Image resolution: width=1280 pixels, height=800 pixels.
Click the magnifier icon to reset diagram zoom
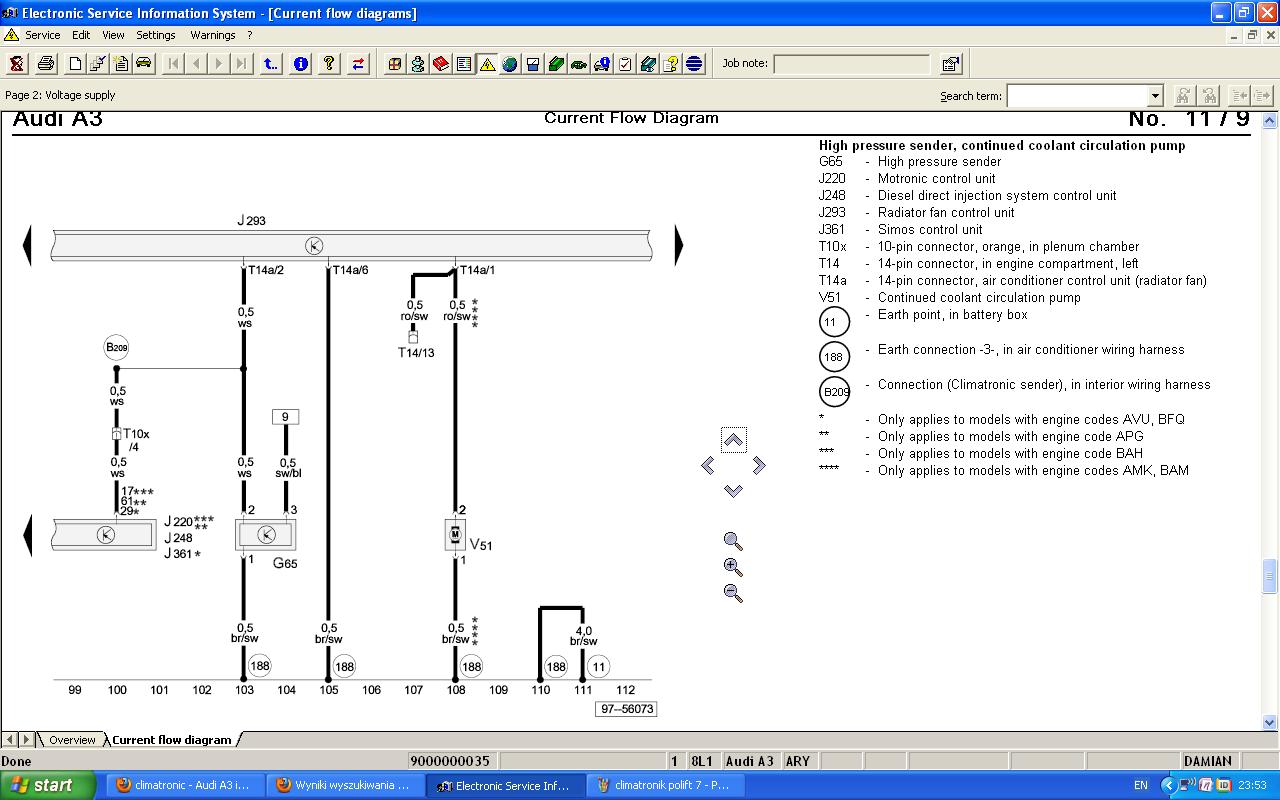point(733,541)
